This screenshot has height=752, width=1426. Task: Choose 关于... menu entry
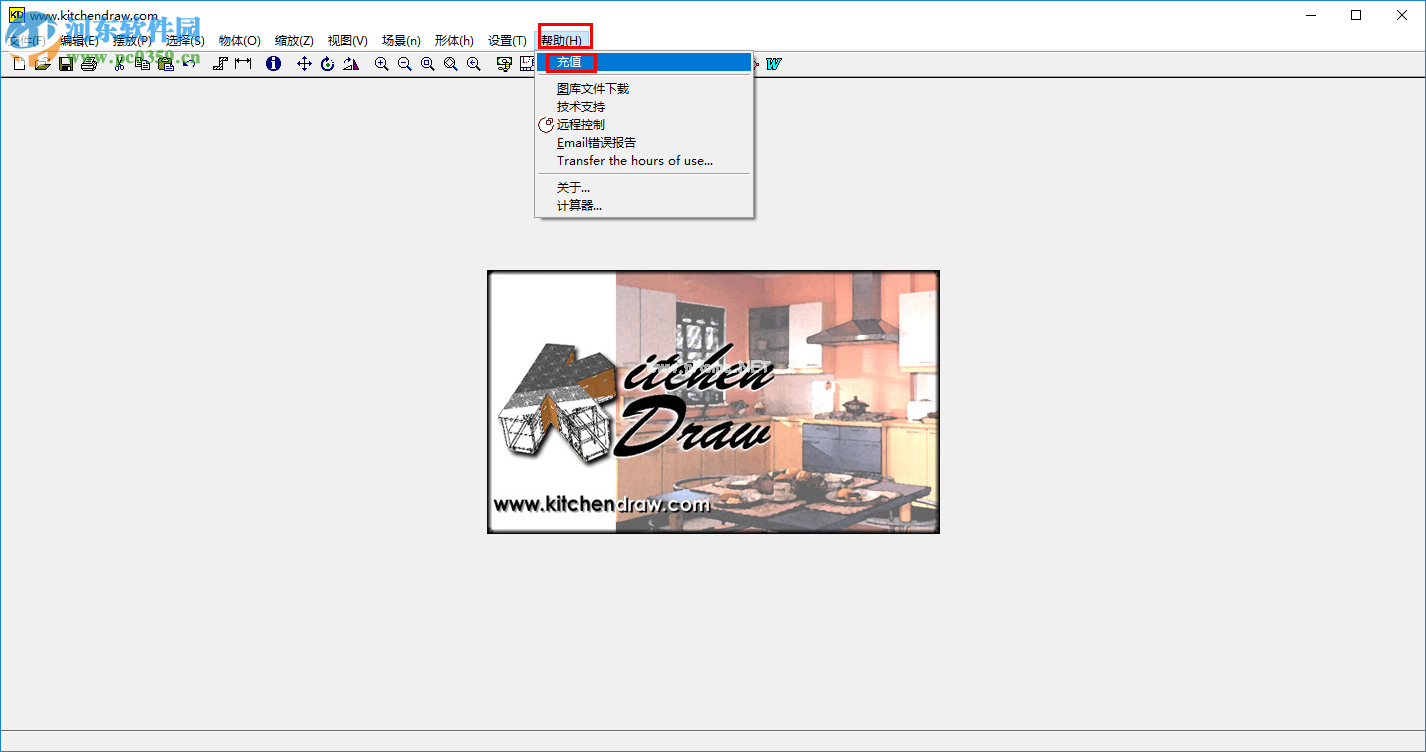pos(644,188)
